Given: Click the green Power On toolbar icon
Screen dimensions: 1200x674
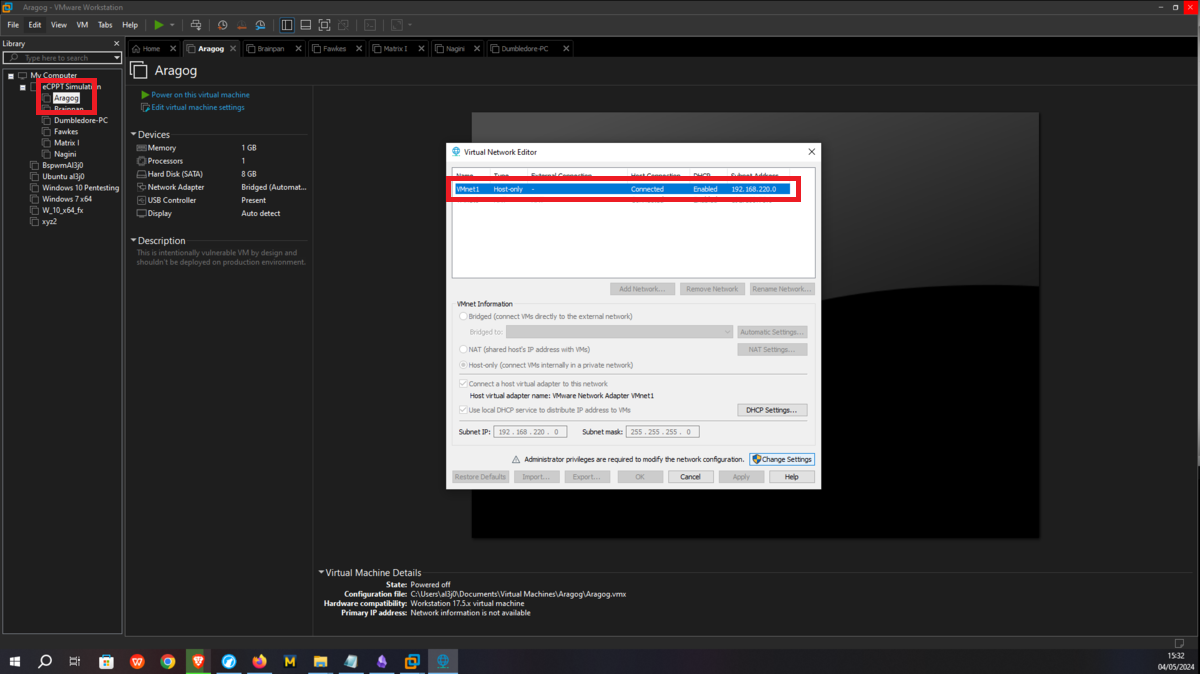Looking at the screenshot, I should click(x=158, y=25).
